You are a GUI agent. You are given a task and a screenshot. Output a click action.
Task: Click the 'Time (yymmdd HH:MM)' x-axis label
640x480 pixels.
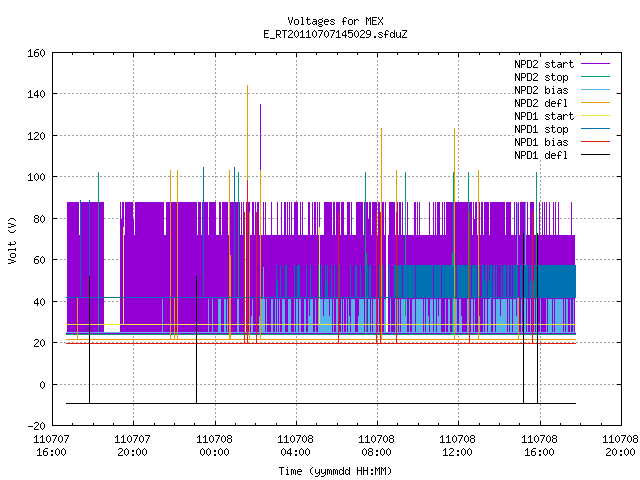click(x=335, y=471)
